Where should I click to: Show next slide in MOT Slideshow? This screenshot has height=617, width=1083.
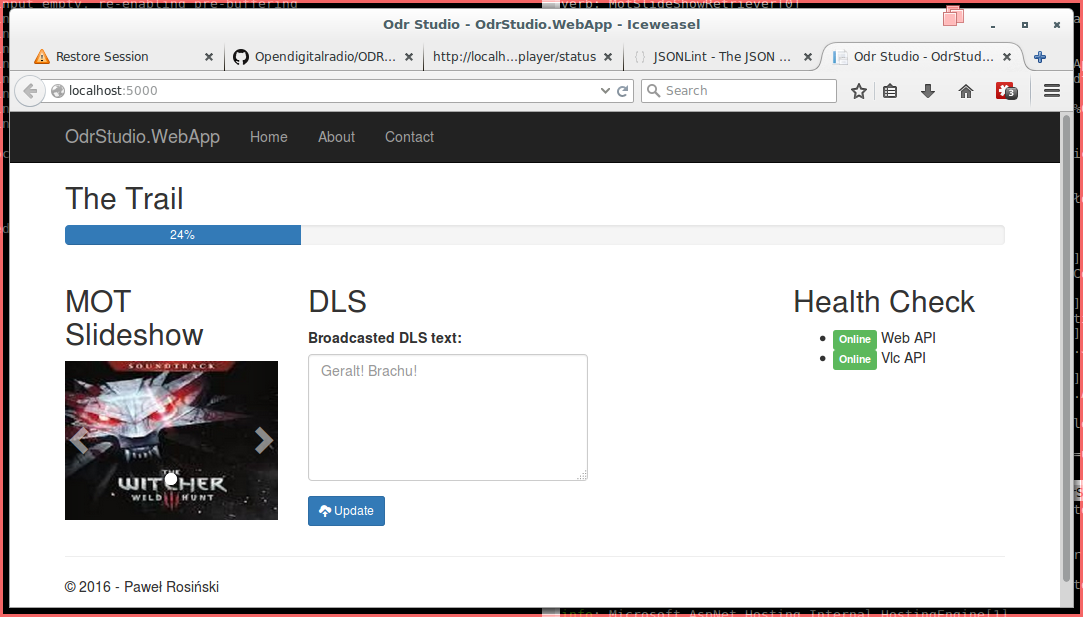(264, 440)
